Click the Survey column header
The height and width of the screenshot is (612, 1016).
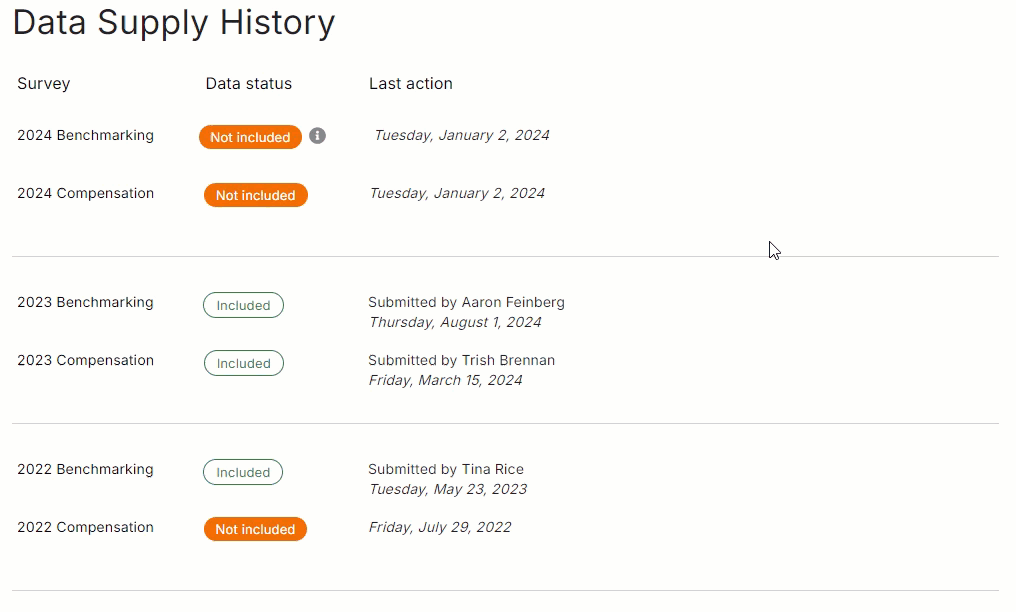tap(43, 83)
